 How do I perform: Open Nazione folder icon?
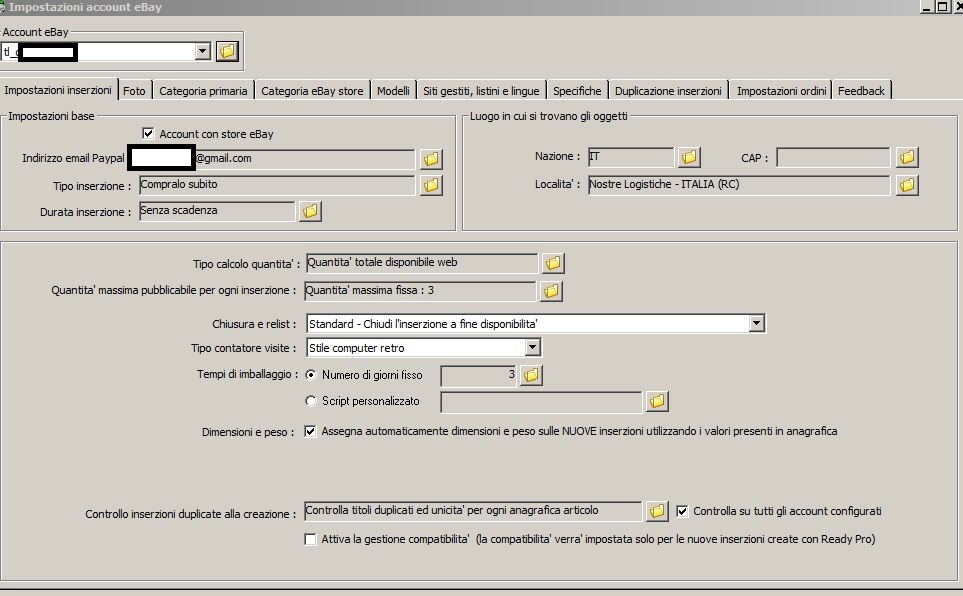[689, 157]
